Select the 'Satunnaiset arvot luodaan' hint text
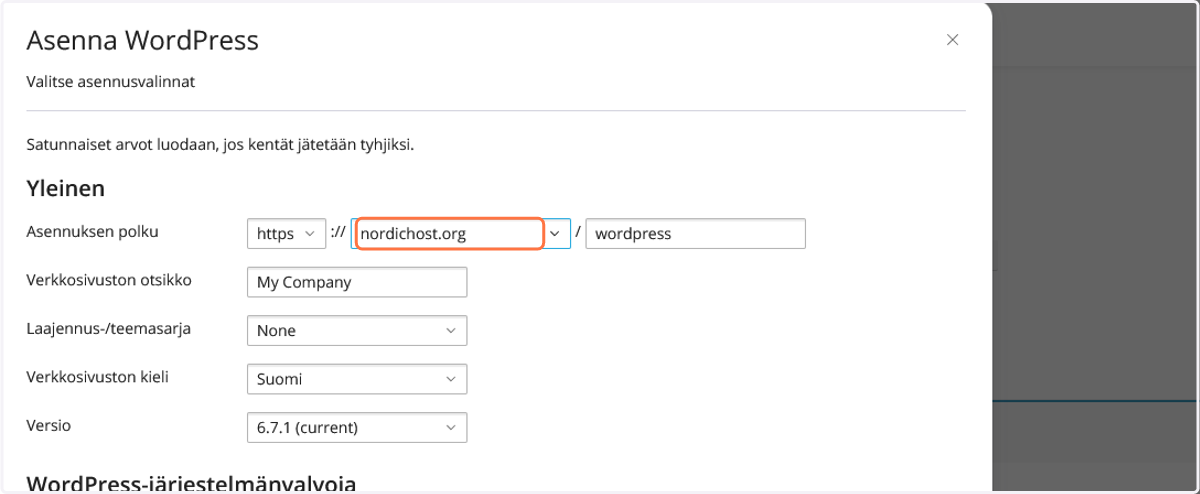 click(x=220, y=144)
